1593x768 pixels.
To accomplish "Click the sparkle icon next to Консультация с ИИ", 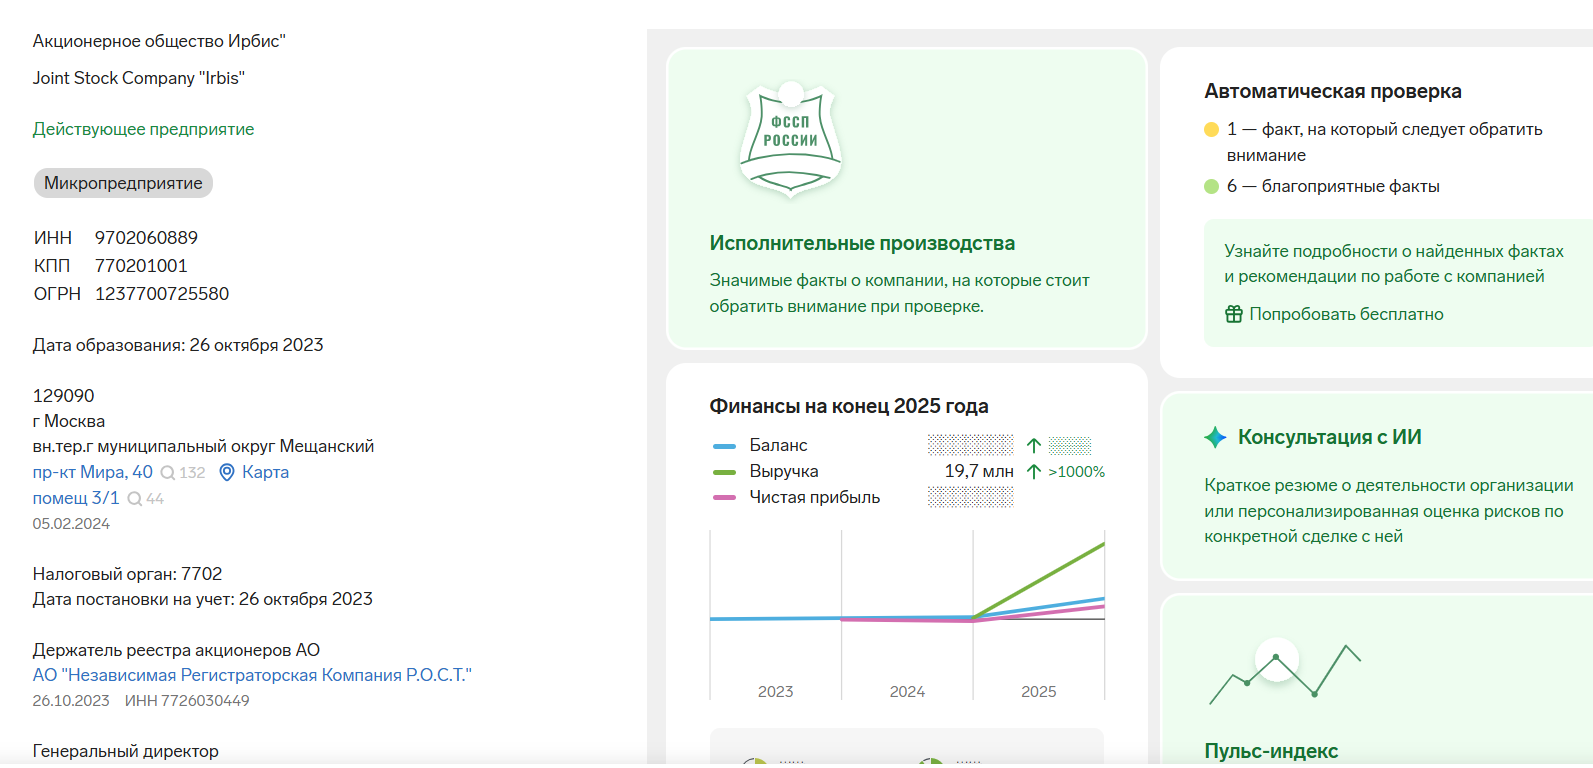I will [1215, 437].
